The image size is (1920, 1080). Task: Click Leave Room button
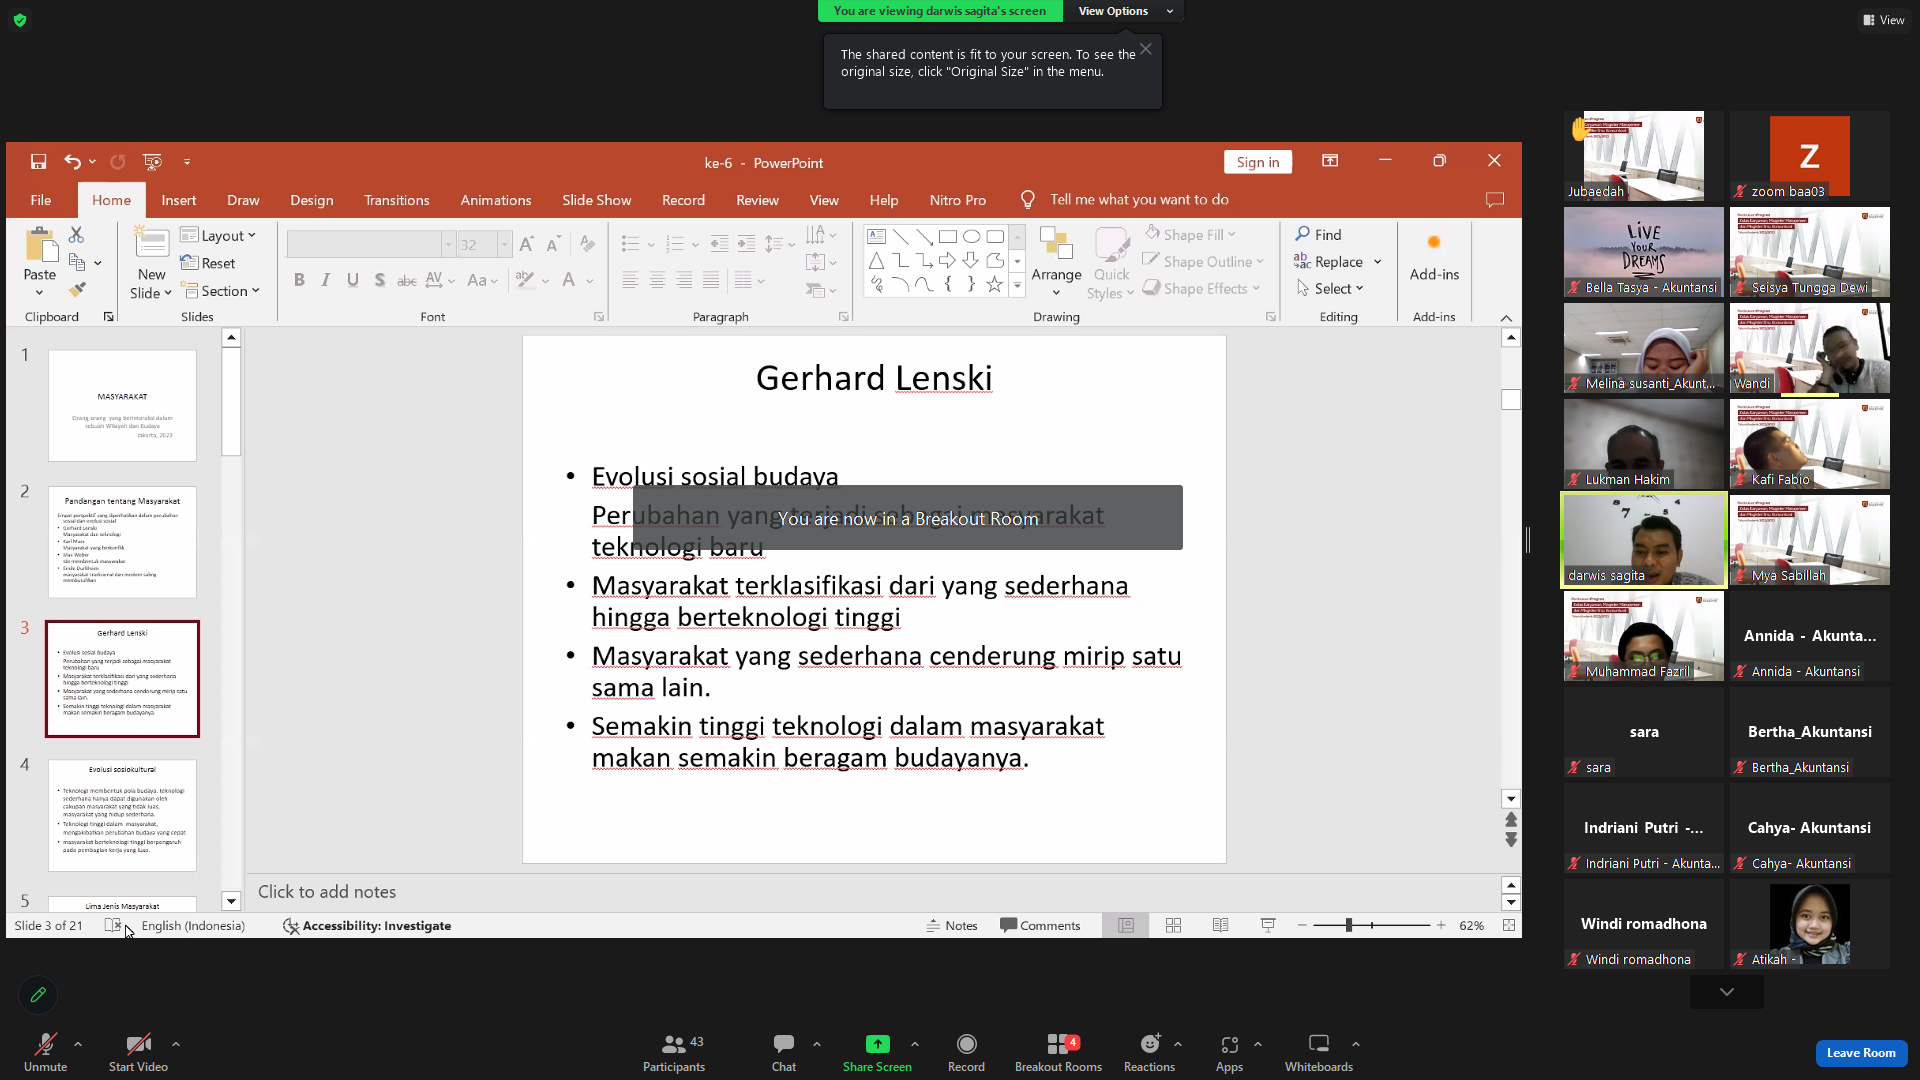coord(1861,1053)
